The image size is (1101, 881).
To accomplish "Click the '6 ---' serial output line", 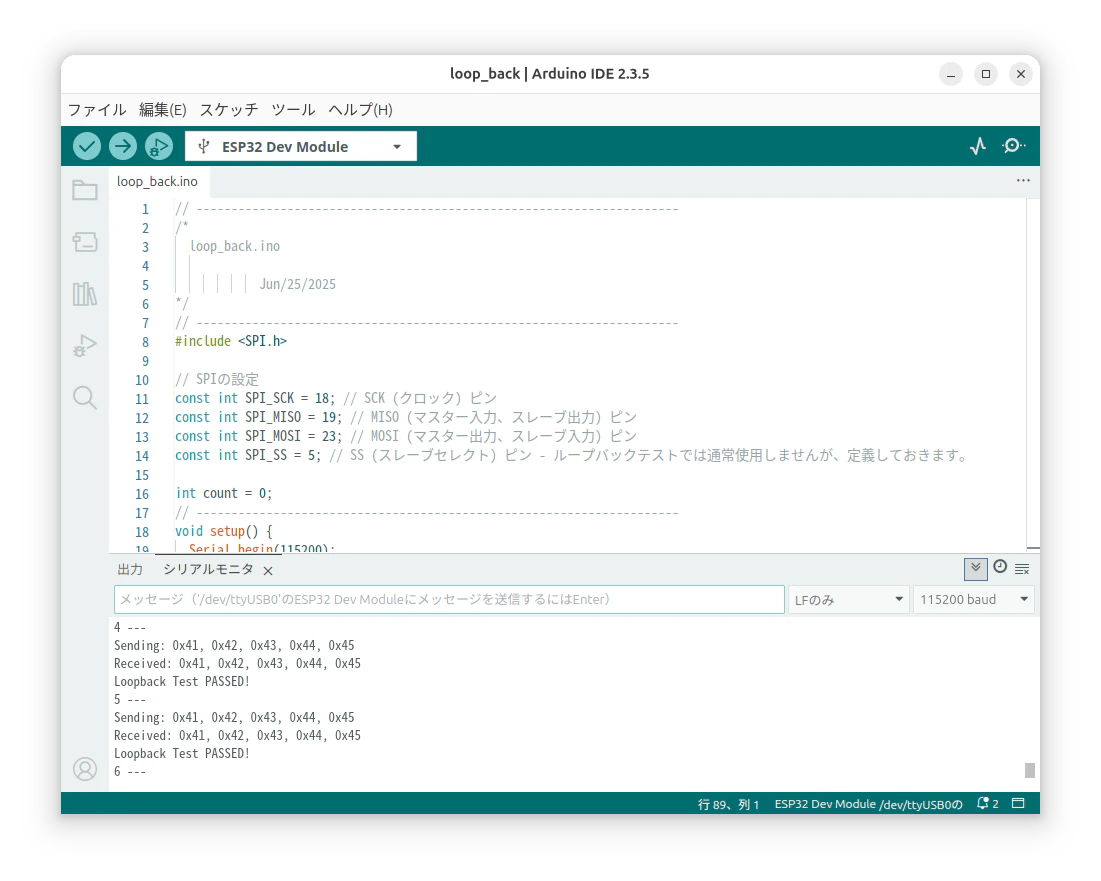I will (130, 771).
